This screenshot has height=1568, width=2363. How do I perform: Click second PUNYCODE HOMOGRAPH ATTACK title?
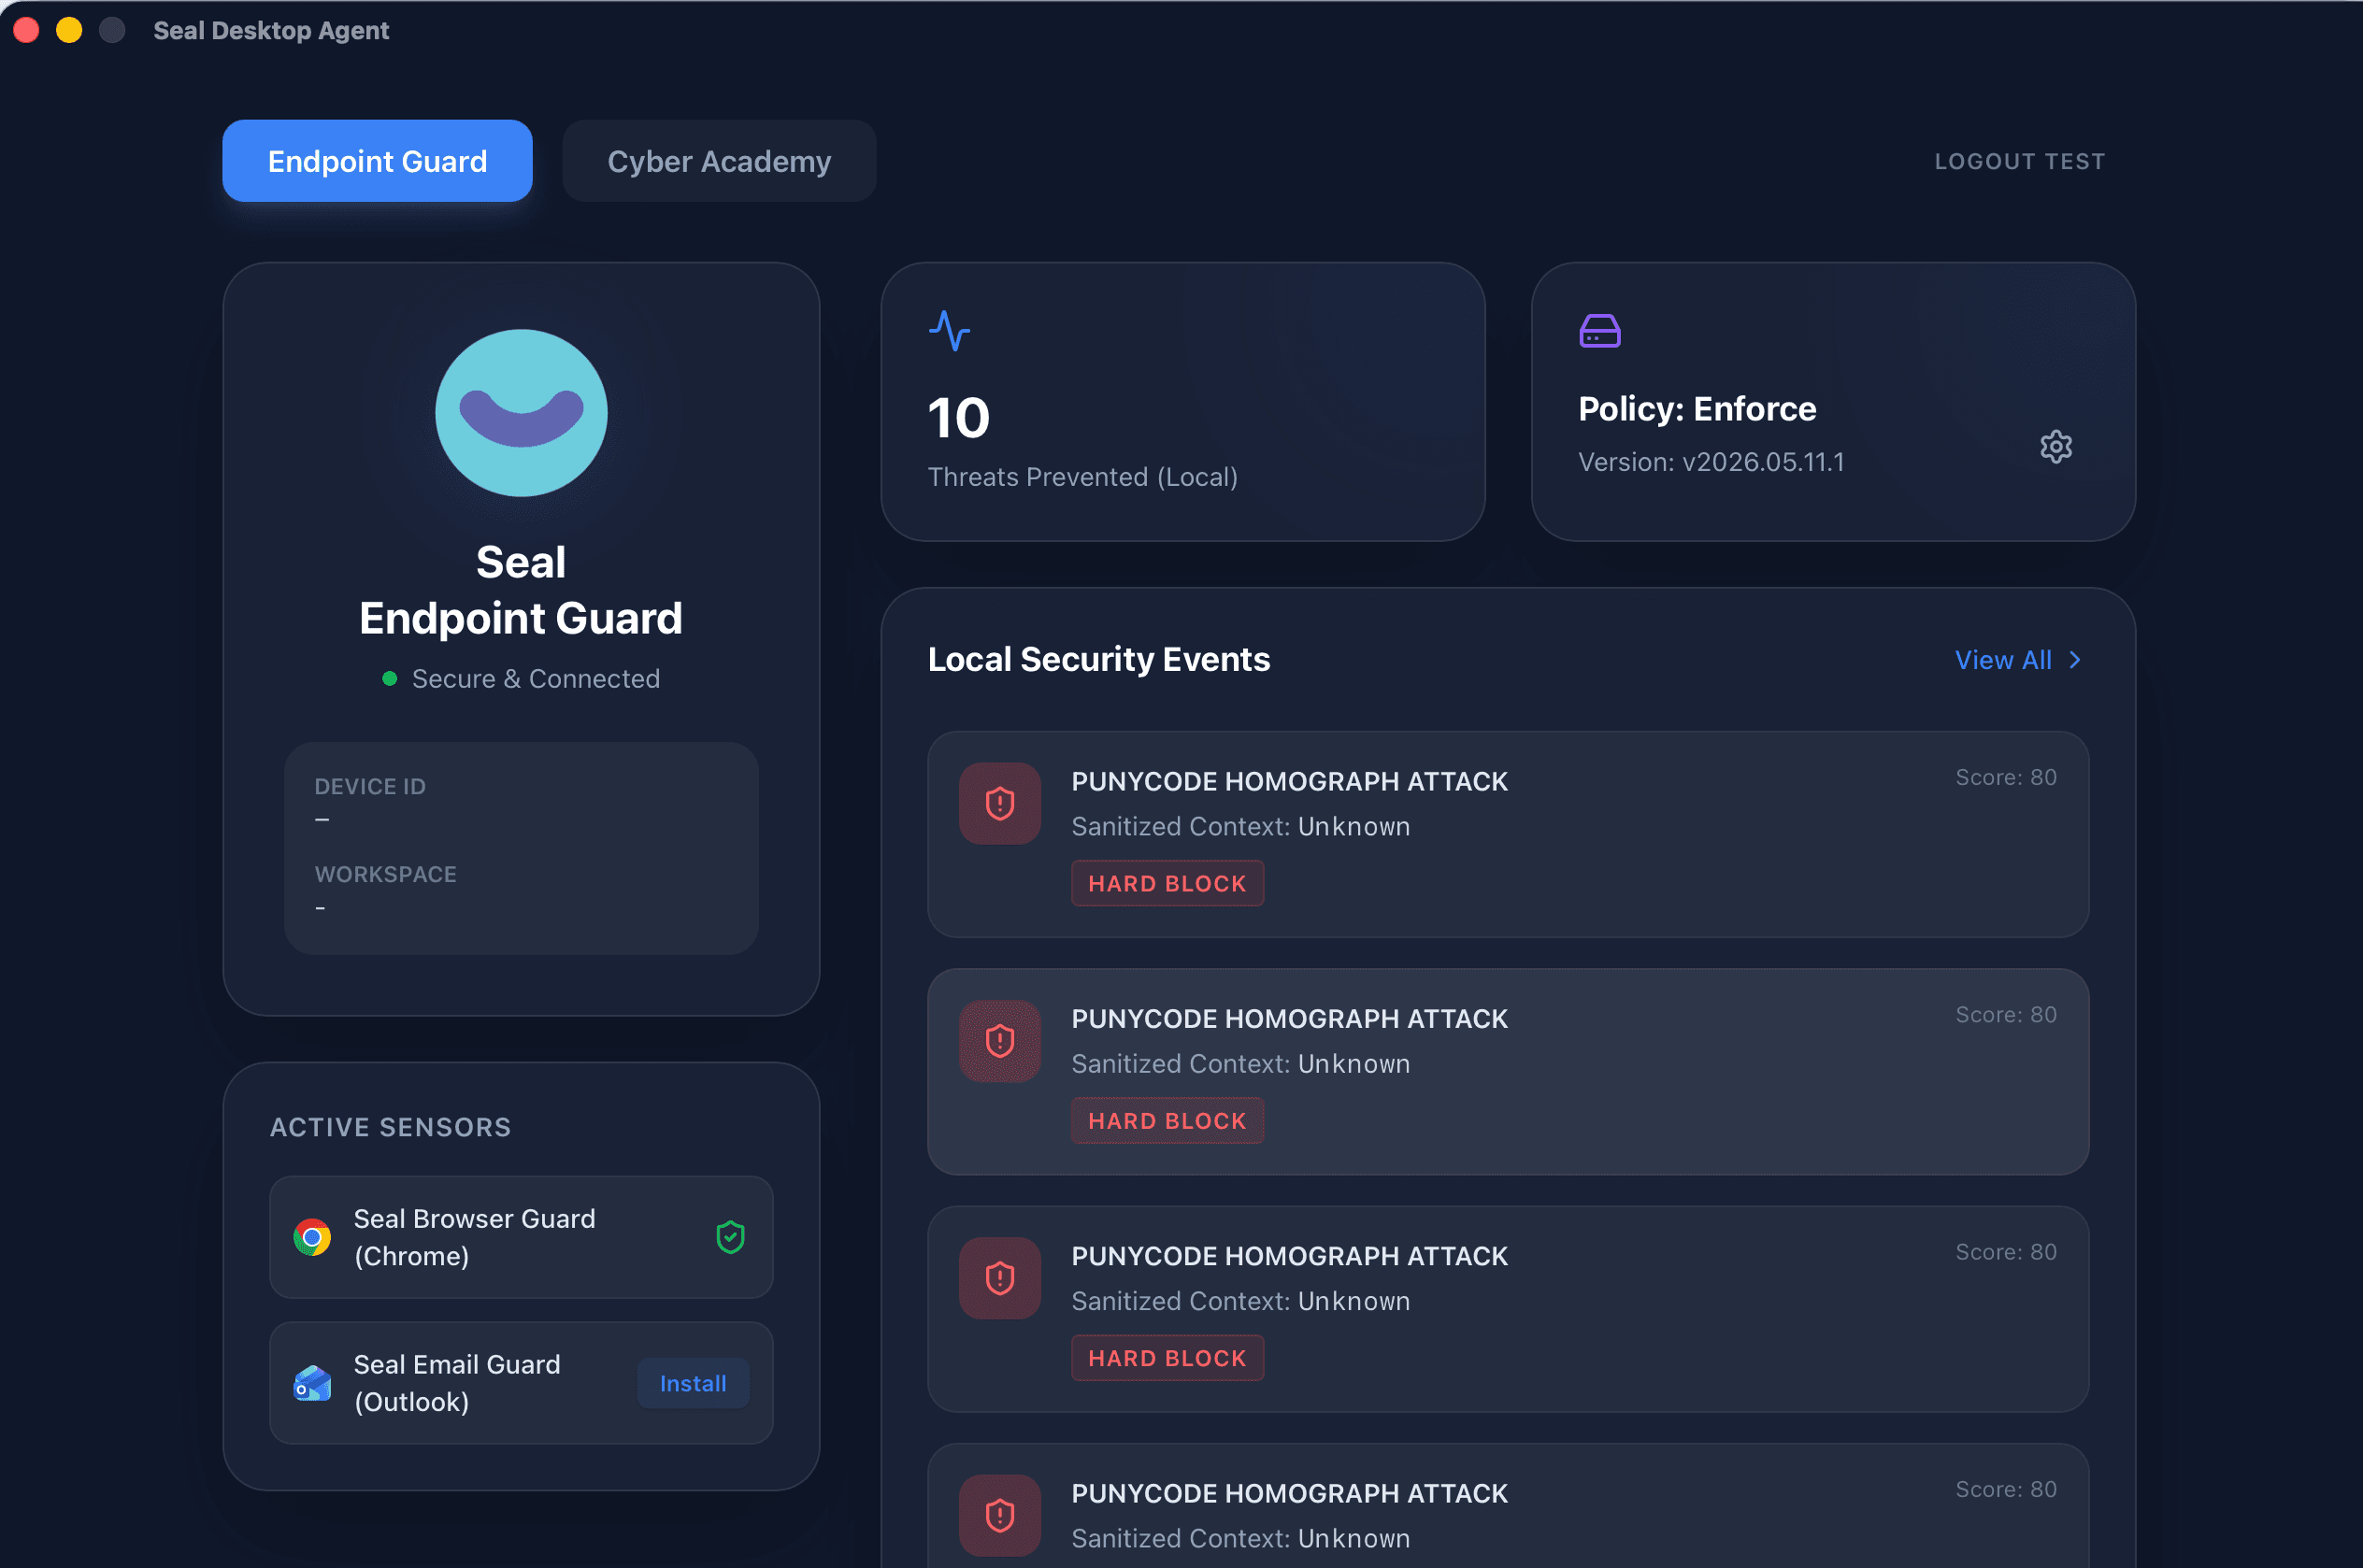tap(1289, 1018)
